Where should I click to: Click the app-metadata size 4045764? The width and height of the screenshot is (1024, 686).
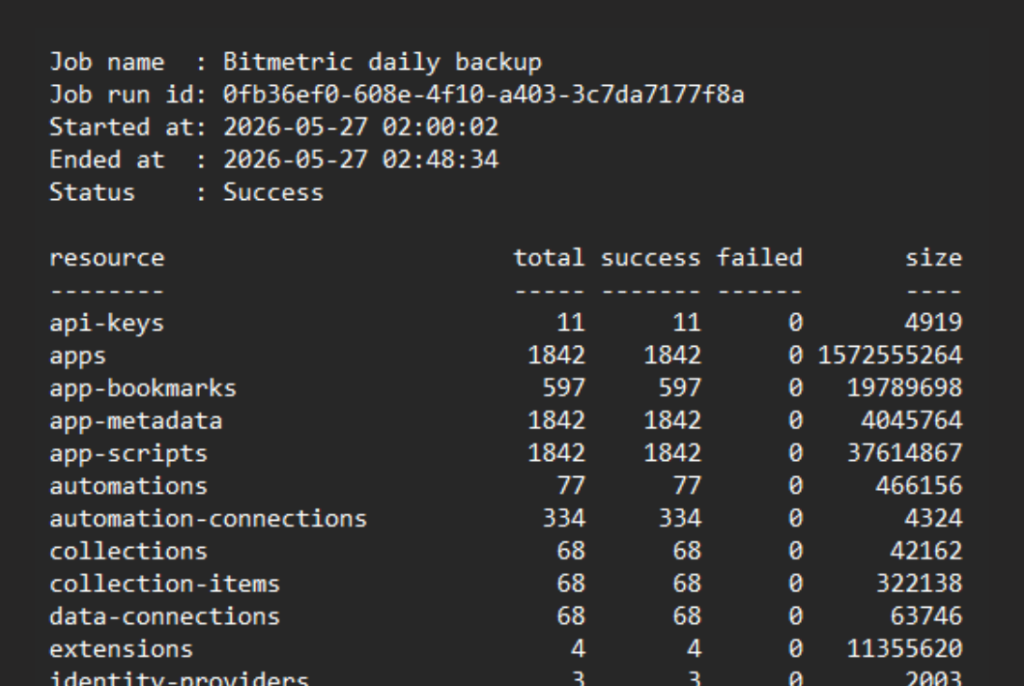[x=912, y=421]
